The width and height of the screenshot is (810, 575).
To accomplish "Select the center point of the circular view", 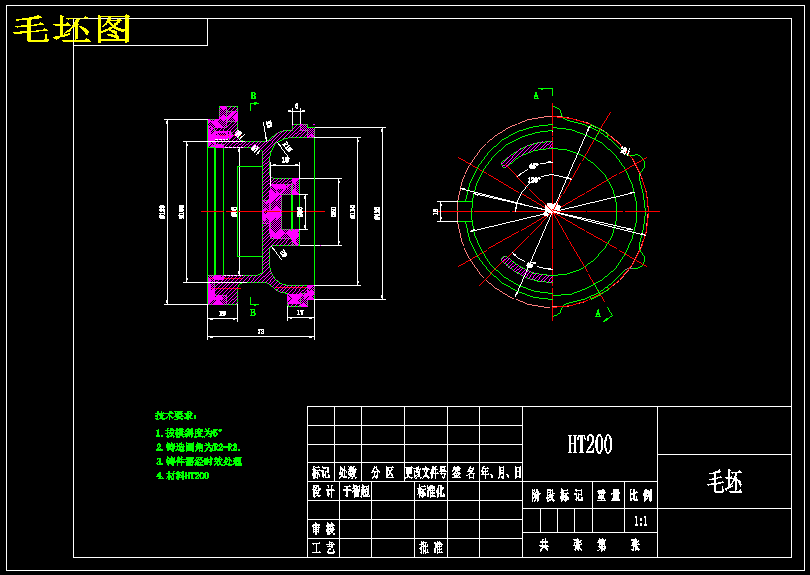I will (x=552, y=210).
